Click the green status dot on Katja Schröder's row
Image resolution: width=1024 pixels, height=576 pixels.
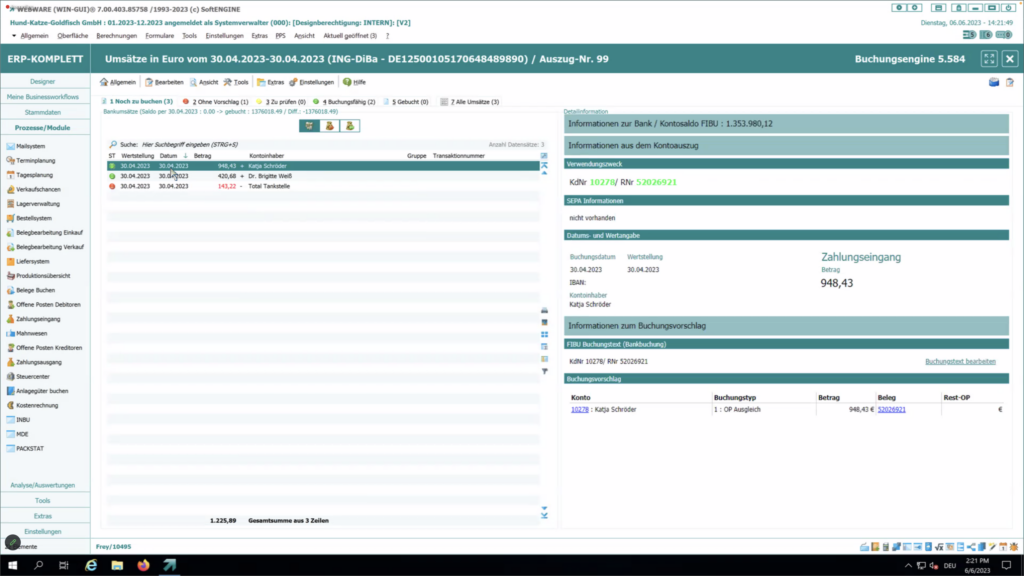pos(110,166)
